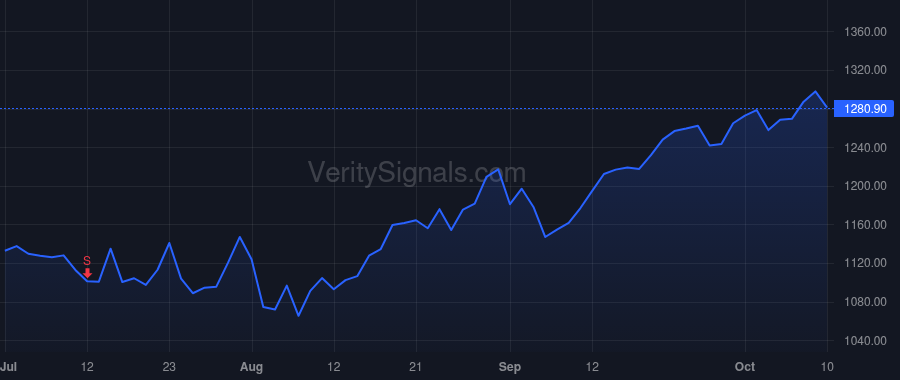Select the 1280.90 current price label
Image resolution: width=900 pixels, height=380 pixels.
click(864, 108)
